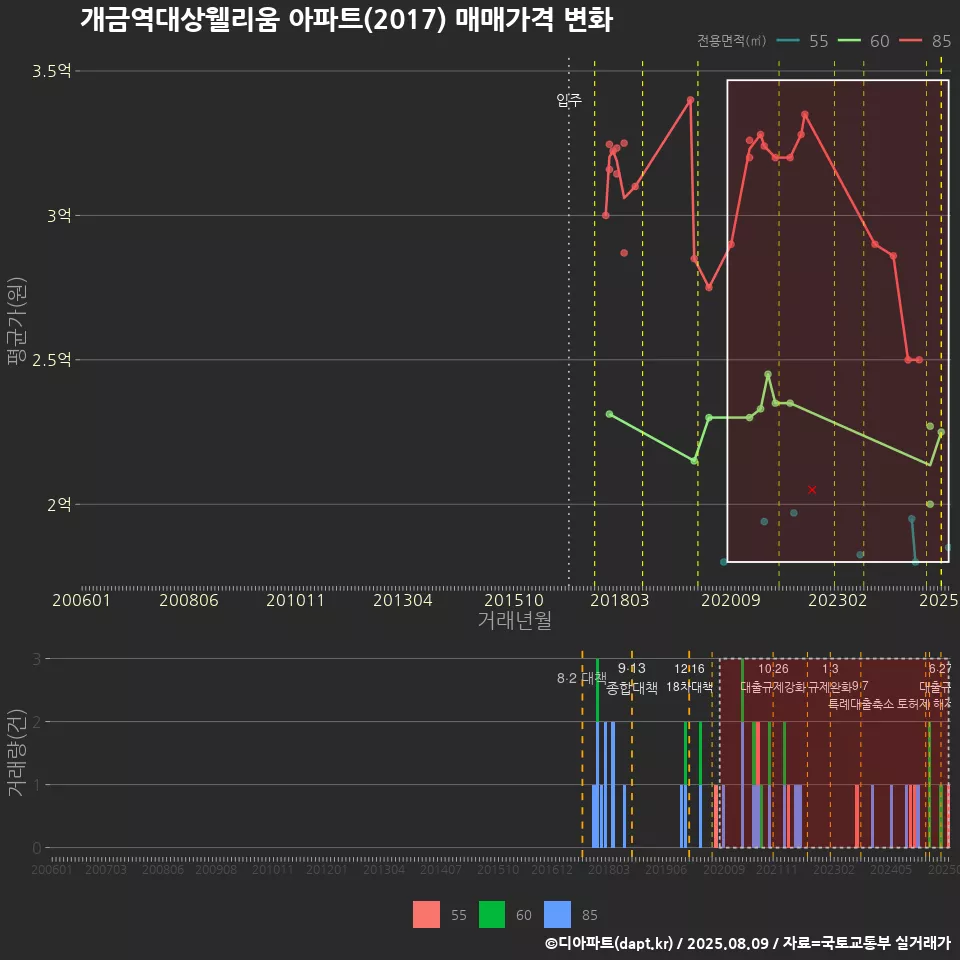Click the 201803 label on the price chart axis
This screenshot has width=960, height=960.
coord(619,600)
